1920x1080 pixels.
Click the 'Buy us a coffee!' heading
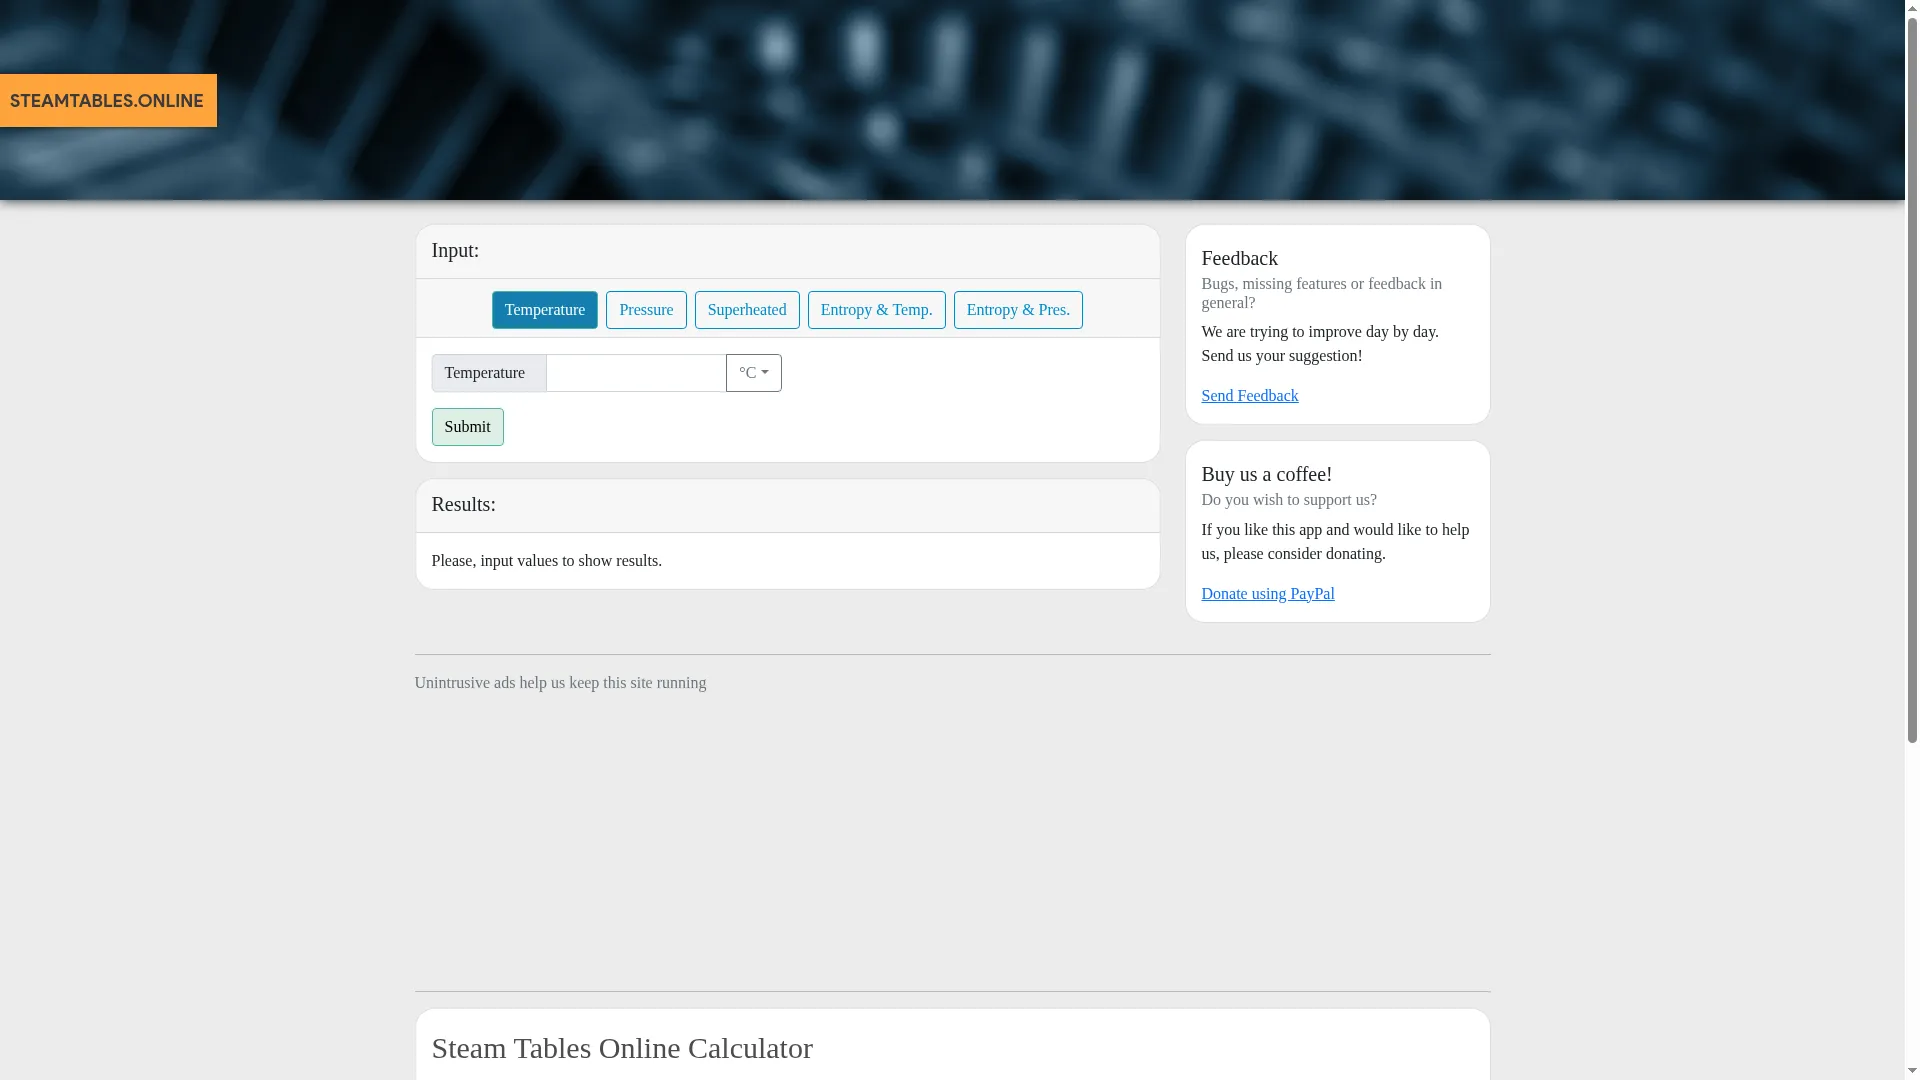(1266, 474)
